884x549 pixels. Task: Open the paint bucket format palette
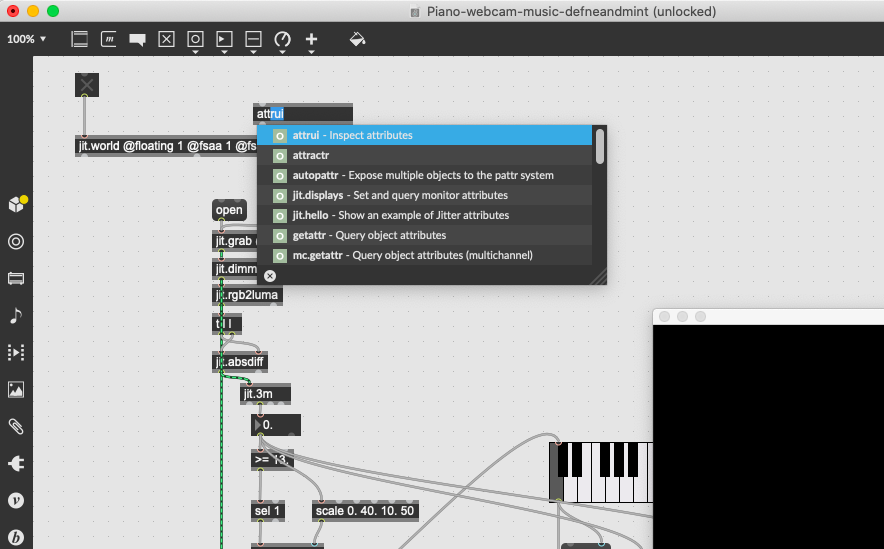click(x=357, y=39)
